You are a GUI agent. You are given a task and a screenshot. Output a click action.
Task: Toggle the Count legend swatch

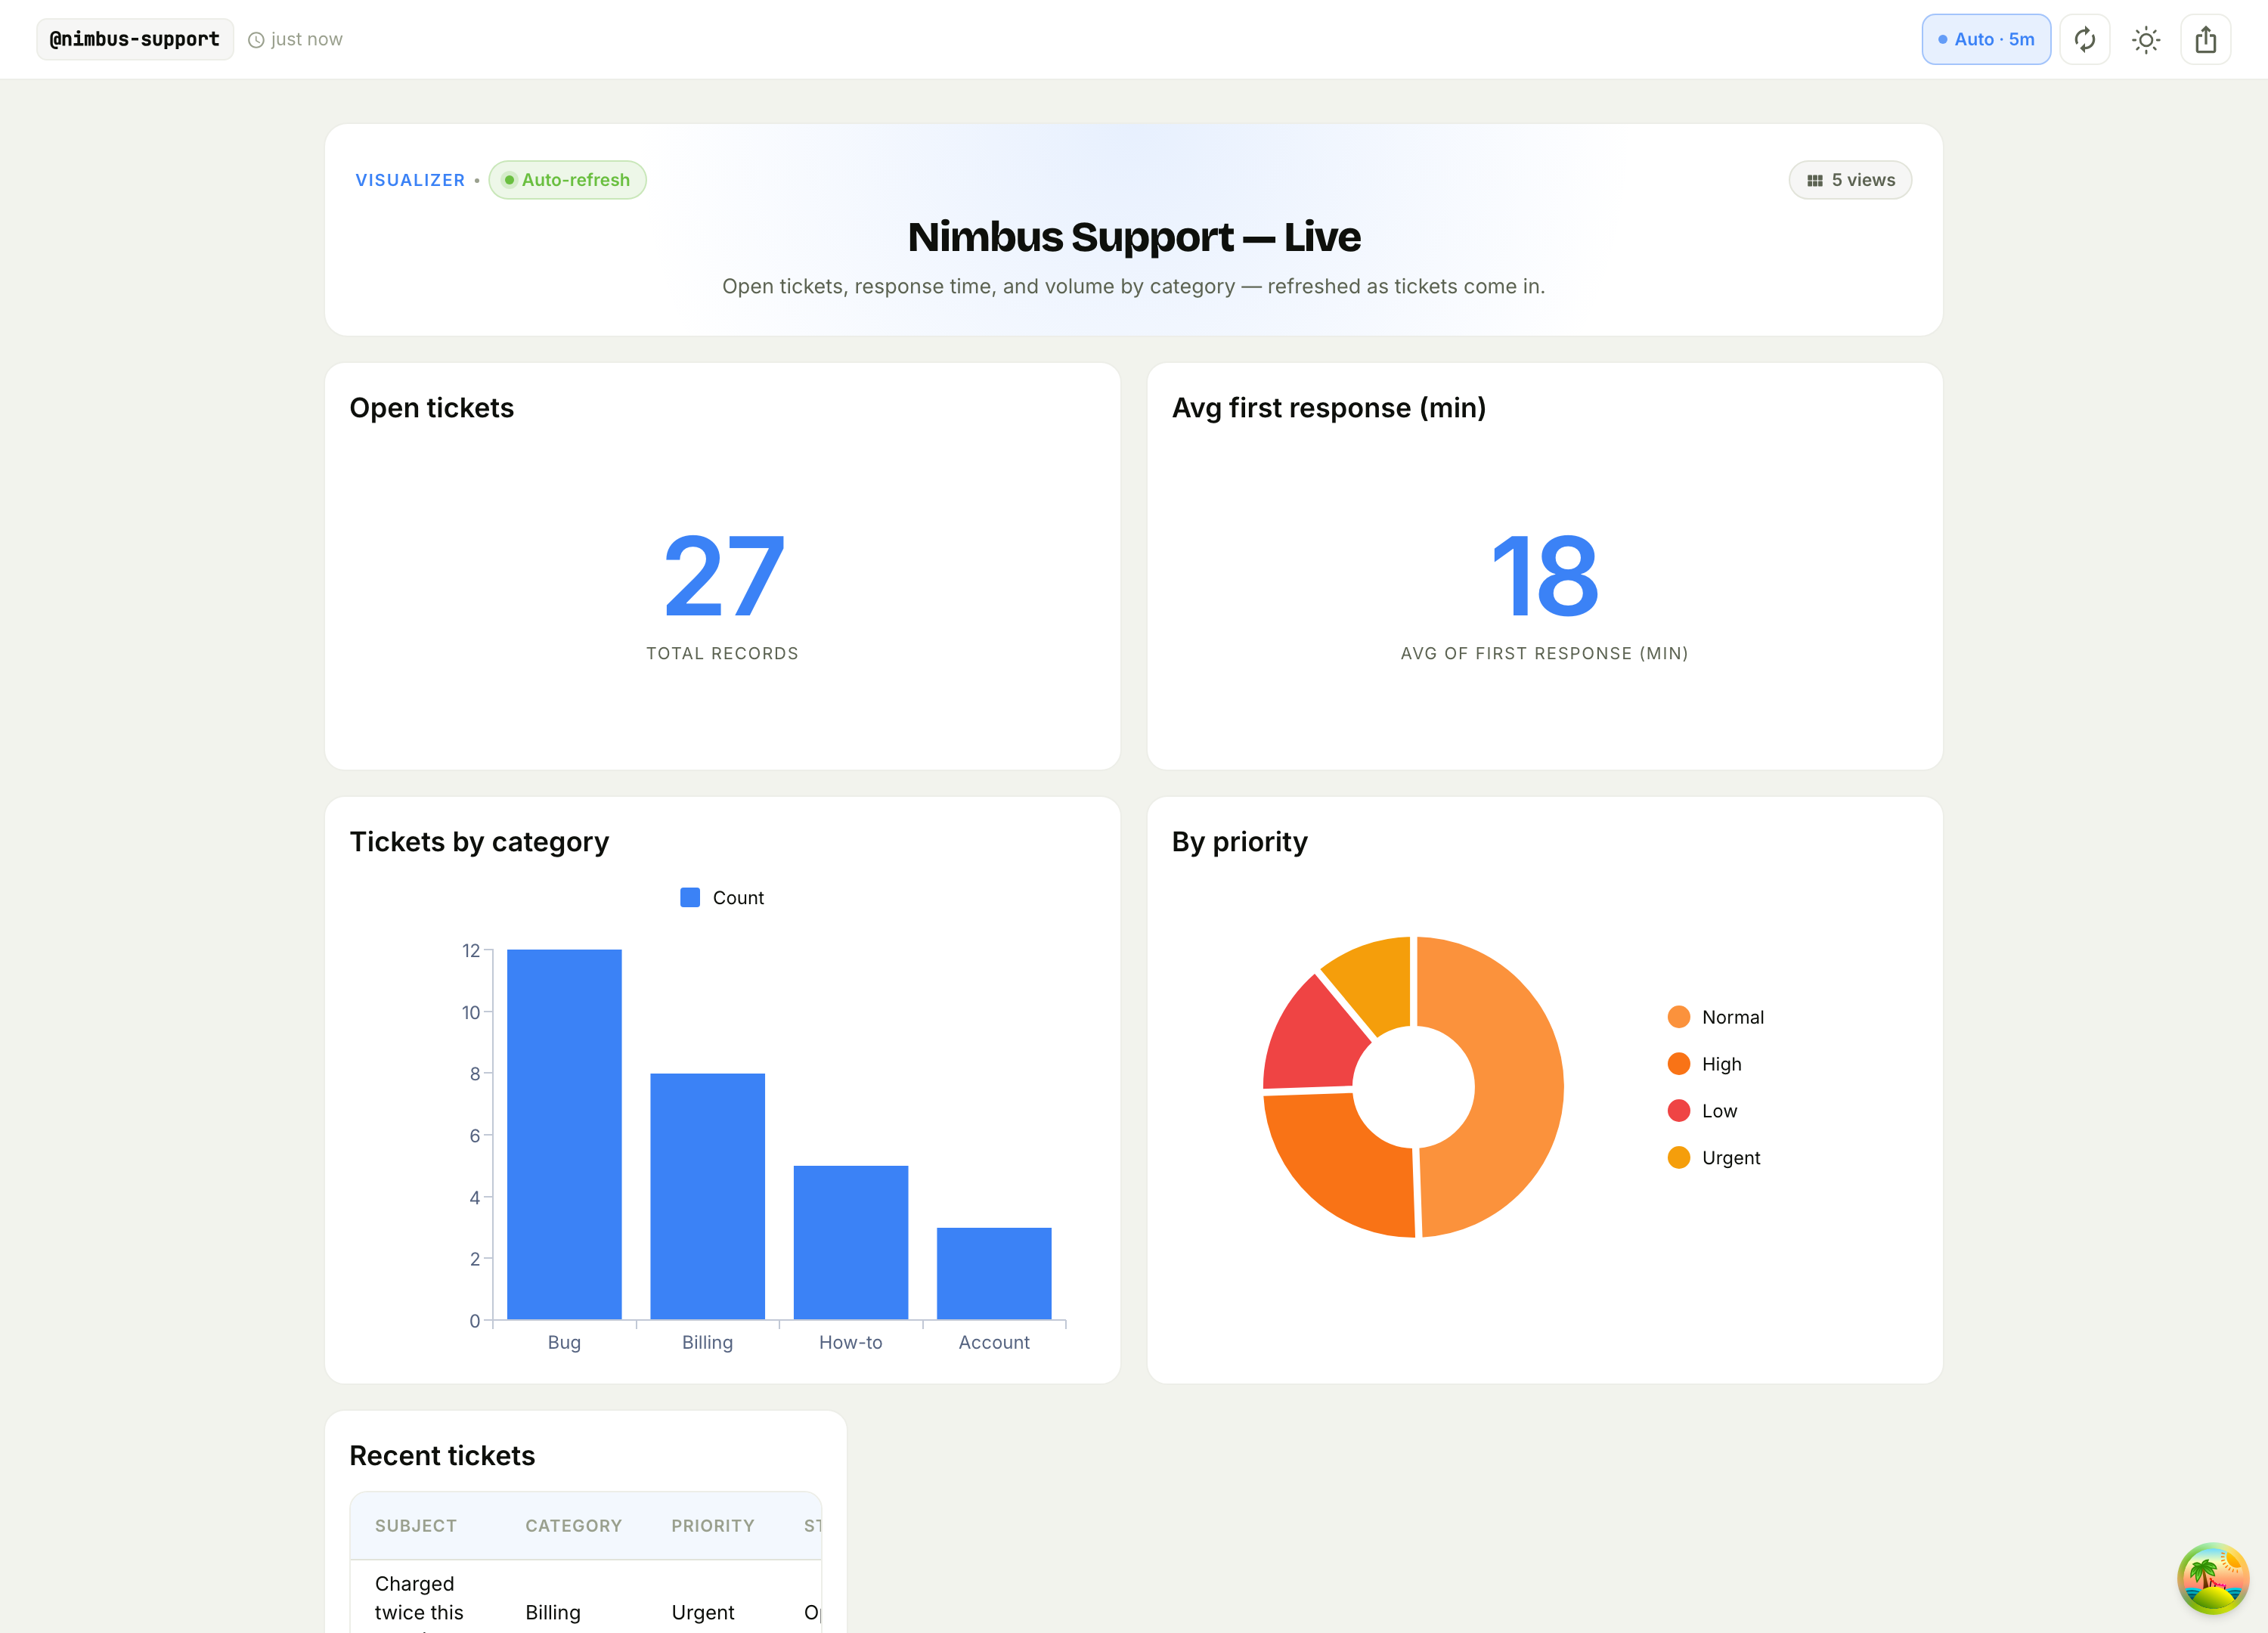tap(690, 897)
